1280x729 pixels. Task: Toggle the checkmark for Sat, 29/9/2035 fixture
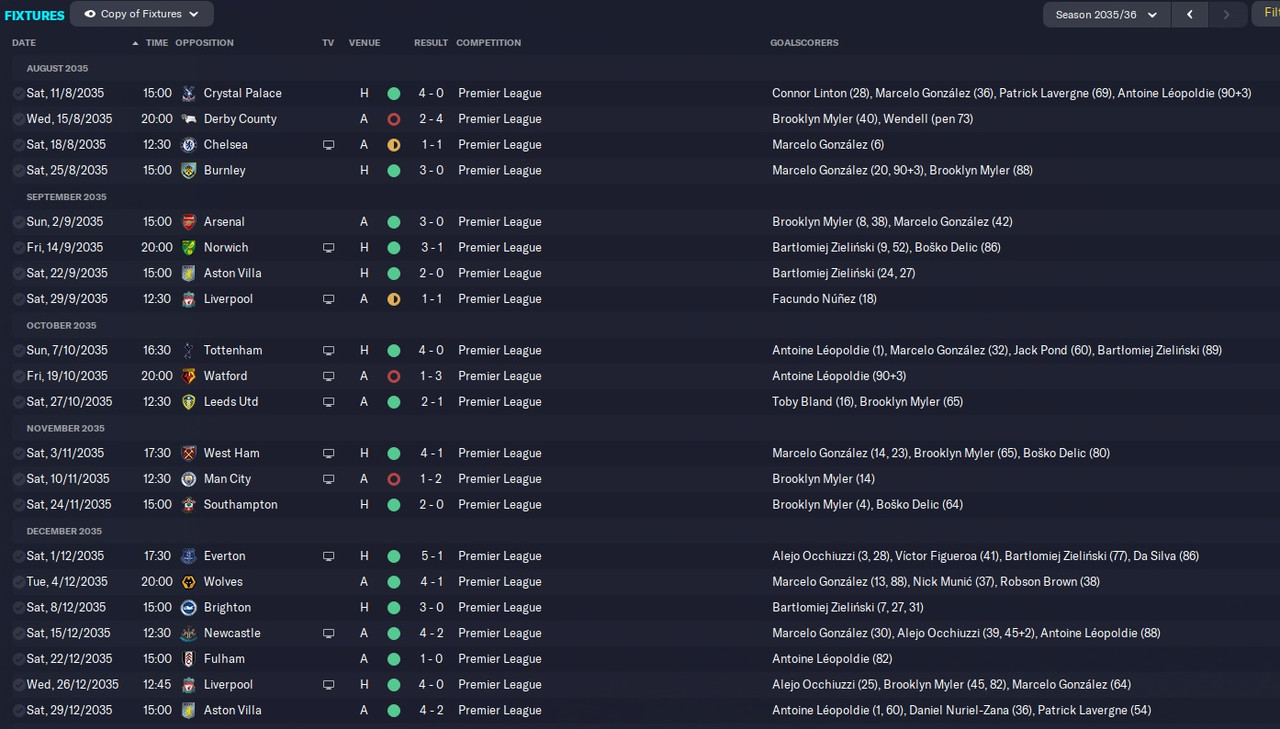18,299
